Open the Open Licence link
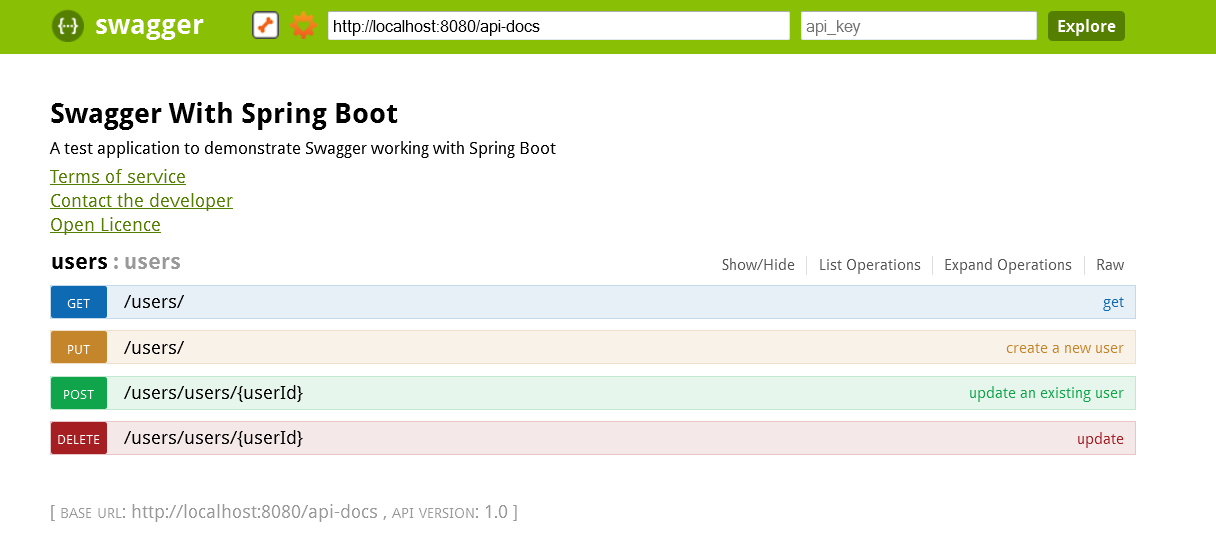The image size is (1216, 538). click(105, 225)
